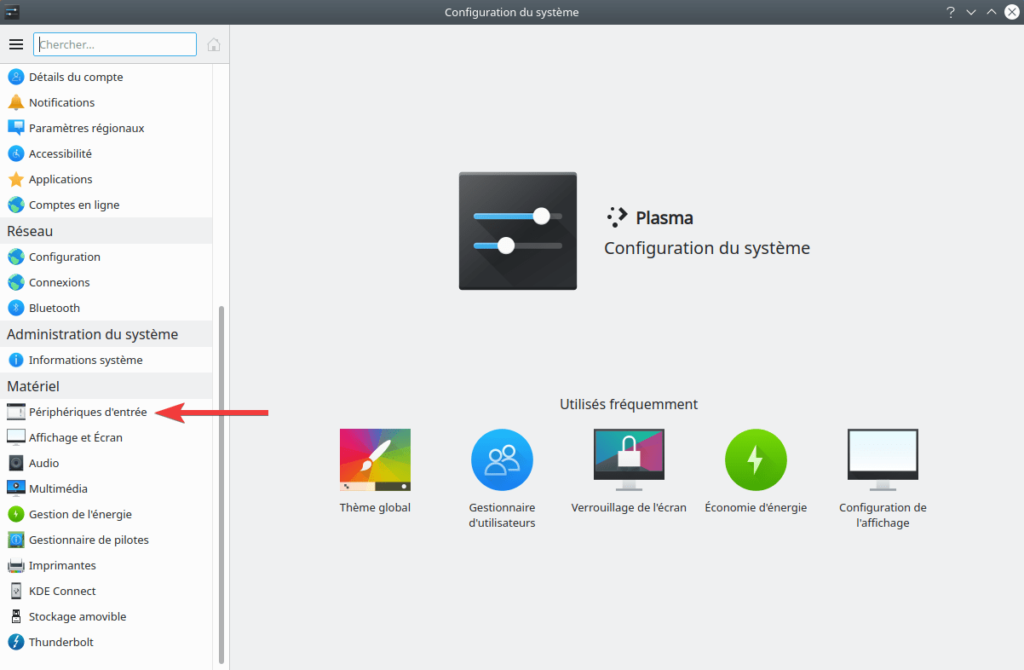Open Informations système icon
1024x670 pixels.
click(x=16, y=360)
